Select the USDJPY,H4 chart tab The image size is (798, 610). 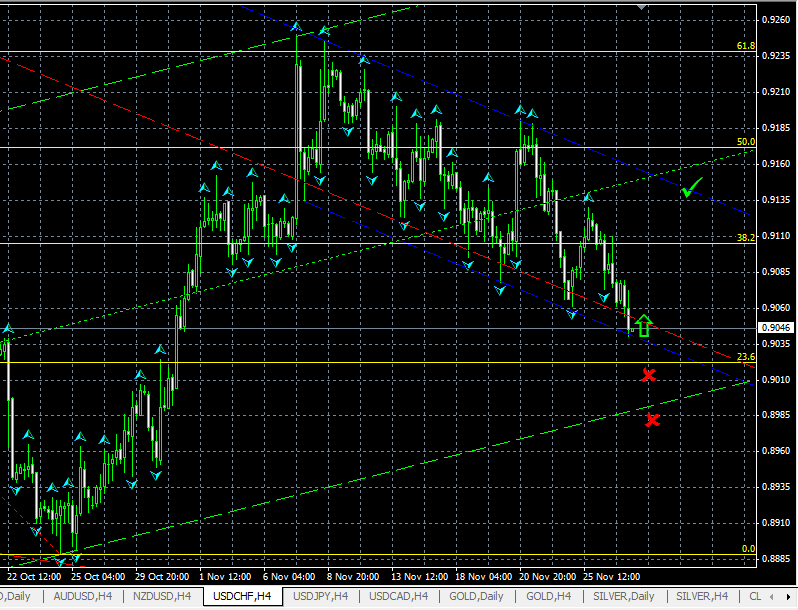[x=321, y=596]
